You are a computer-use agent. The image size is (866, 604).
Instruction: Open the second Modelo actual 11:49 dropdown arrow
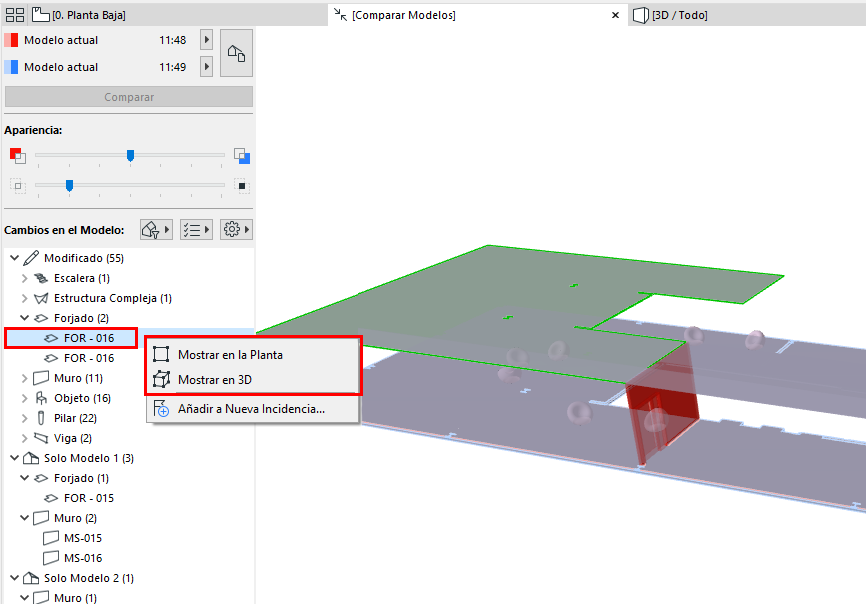[x=207, y=67]
